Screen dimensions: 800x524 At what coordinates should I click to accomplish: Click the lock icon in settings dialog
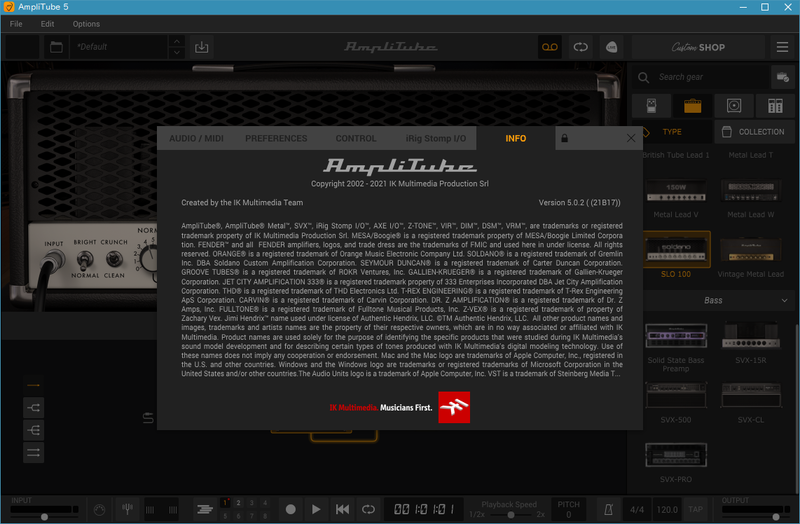[564, 138]
